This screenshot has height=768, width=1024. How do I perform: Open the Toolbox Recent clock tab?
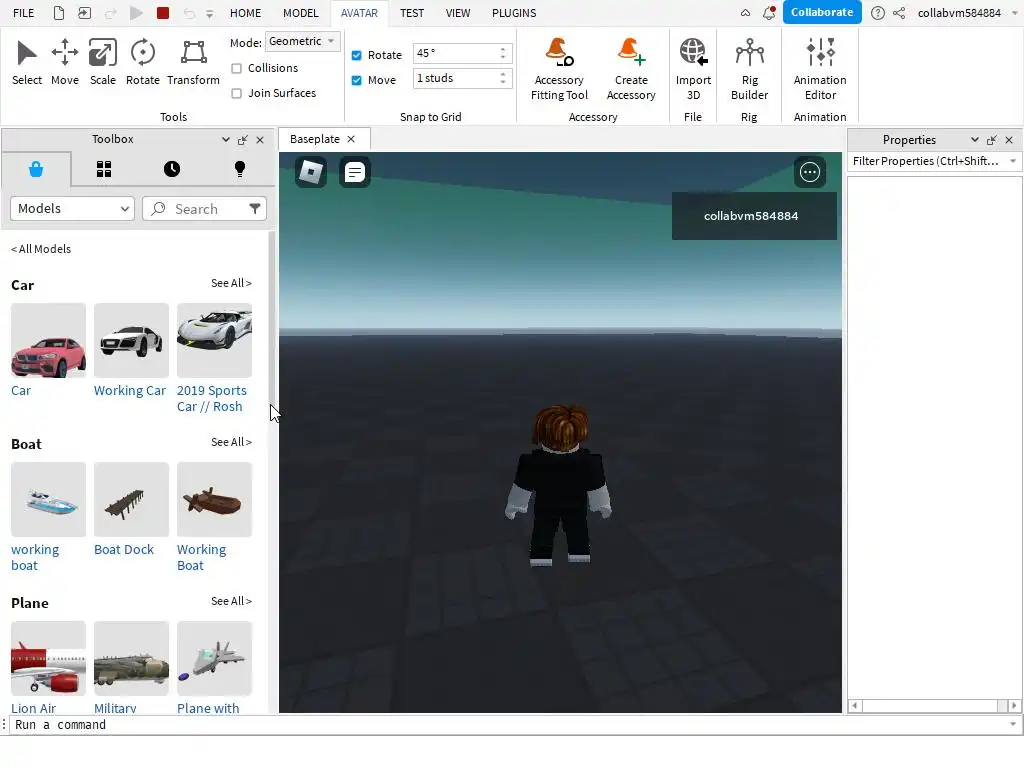[x=172, y=170]
